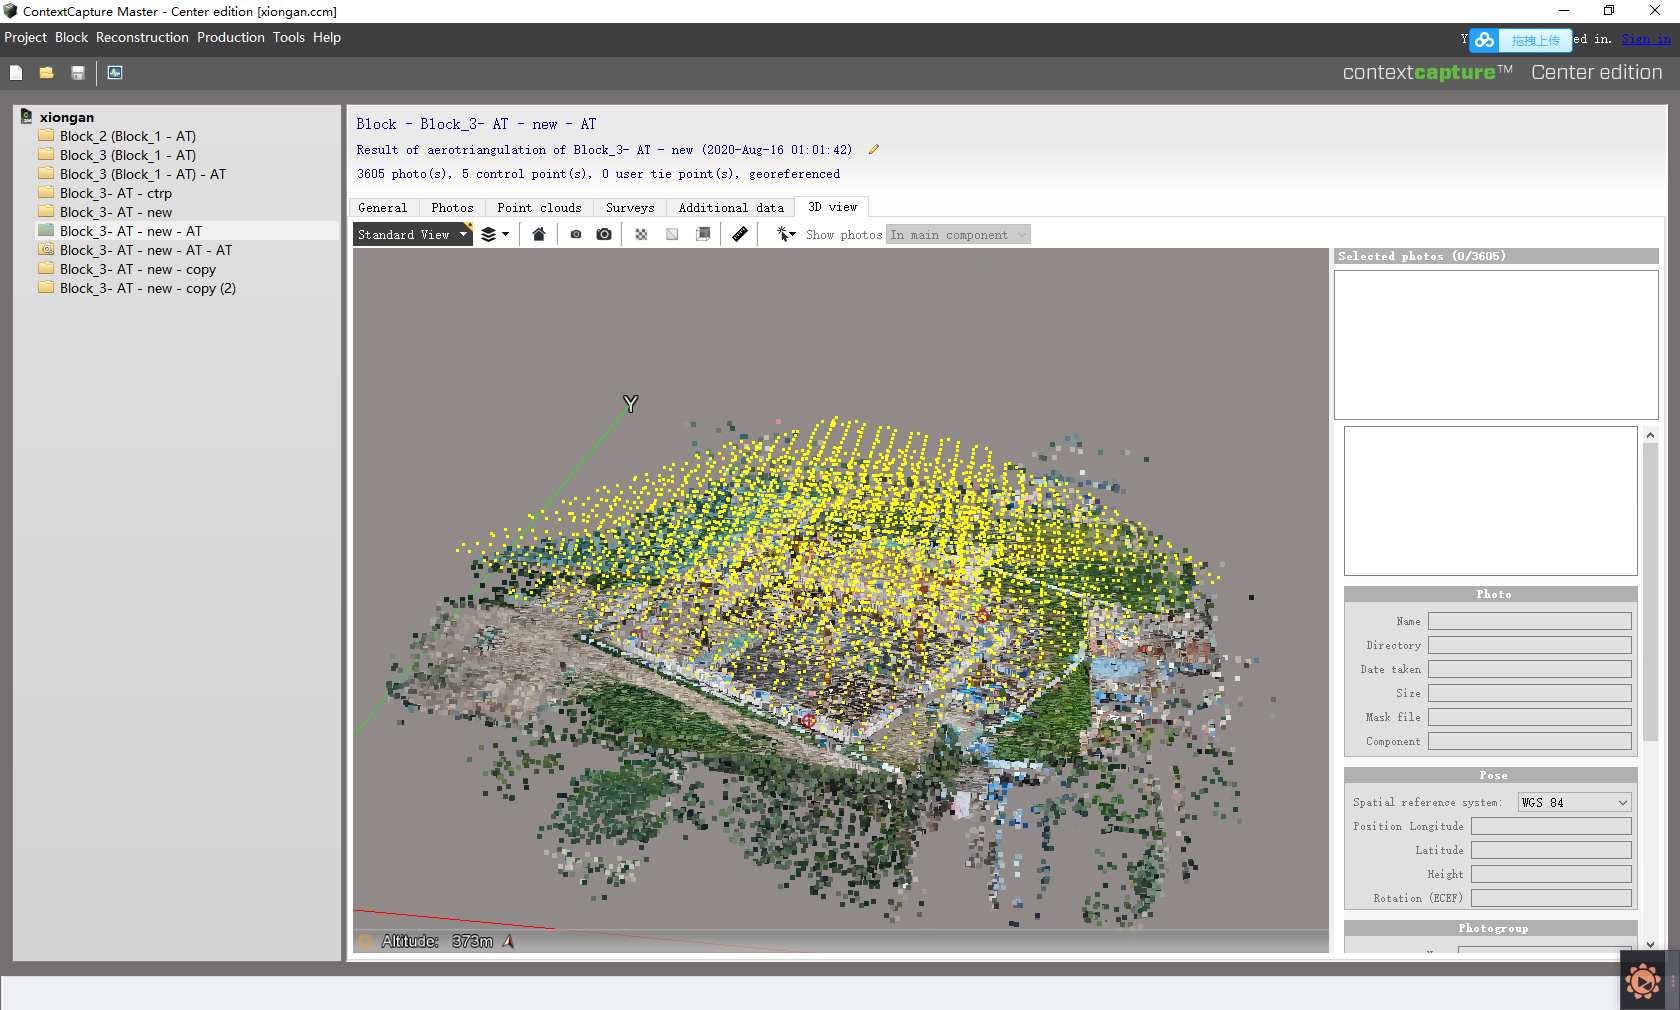Click the Sign in link
This screenshot has height=1010, width=1680.
click(1645, 39)
